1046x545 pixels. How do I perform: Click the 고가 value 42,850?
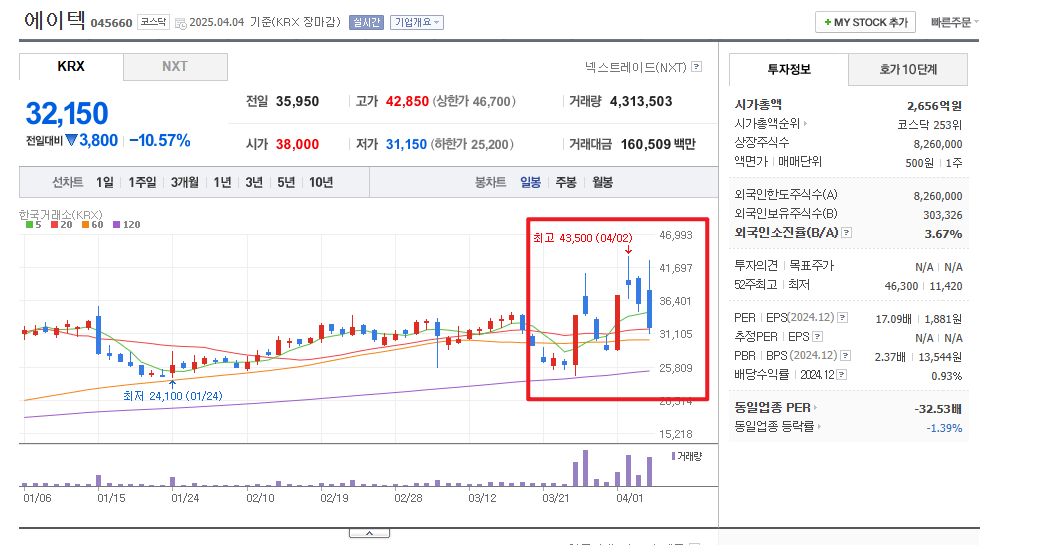coord(407,101)
